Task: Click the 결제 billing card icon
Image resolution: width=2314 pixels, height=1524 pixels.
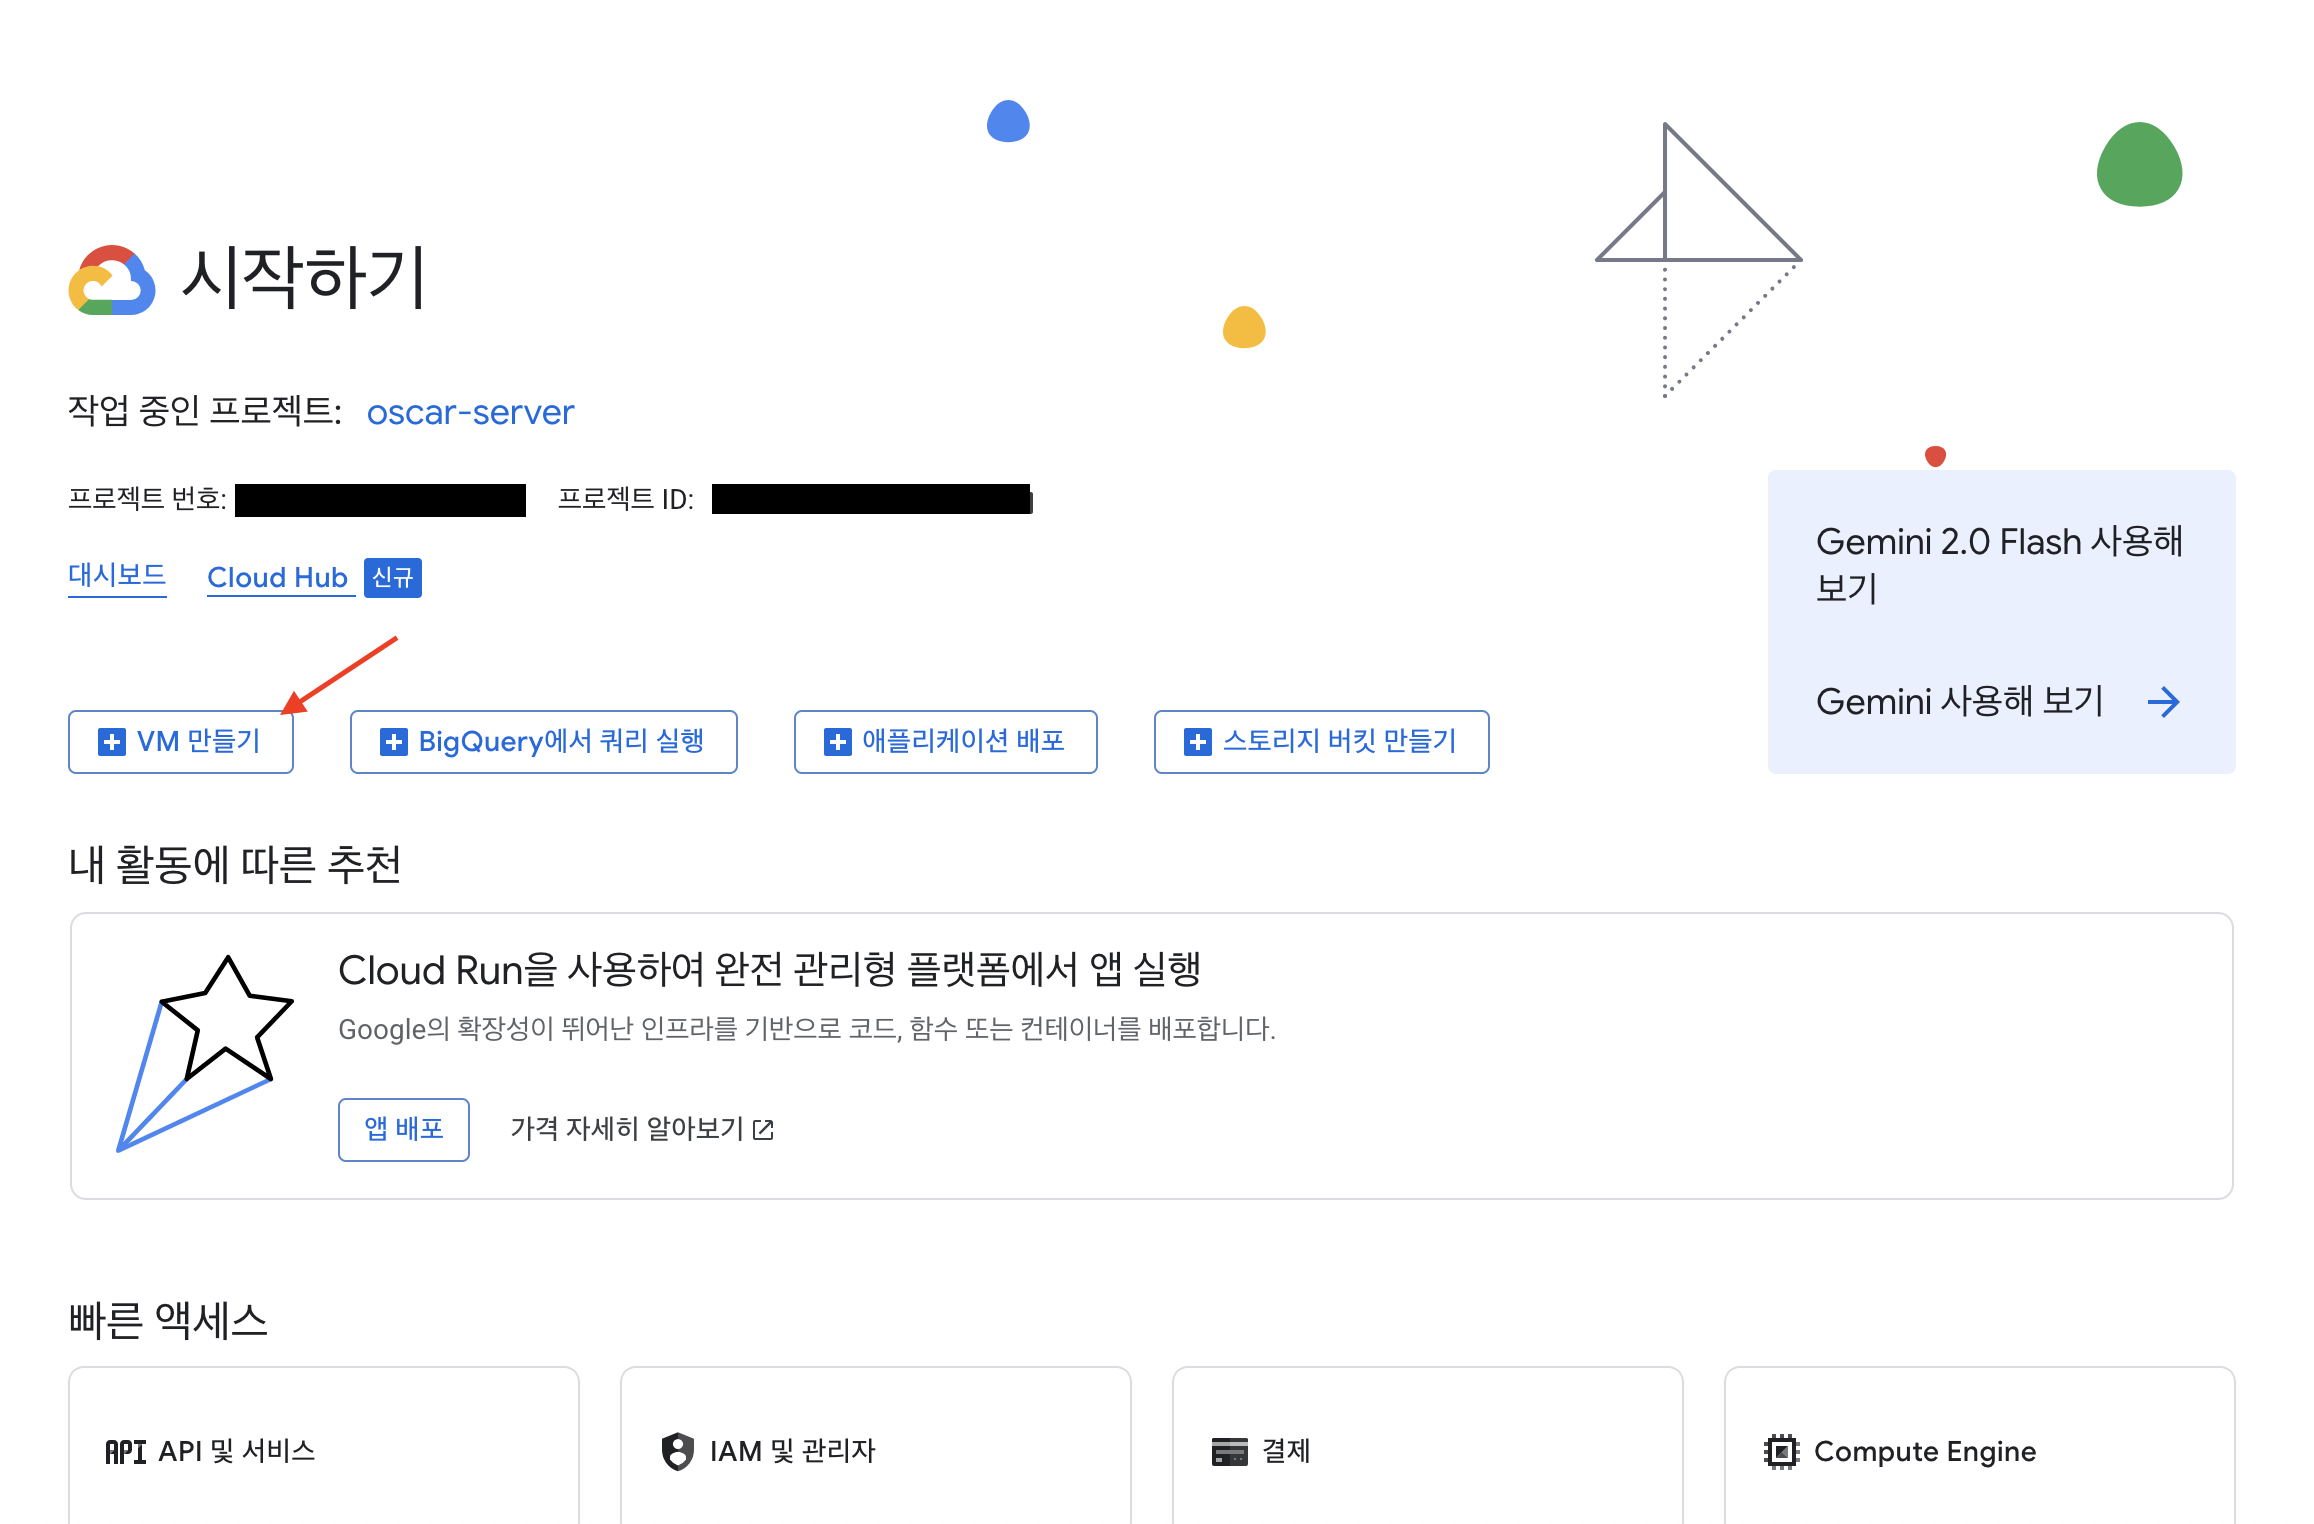Action: (1229, 1452)
